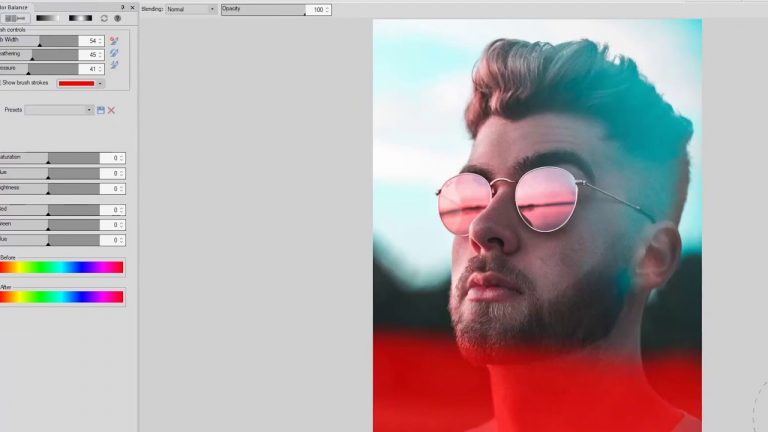Viewport: 768px width, 432px height.
Task: Click the Saturation slider track
Action: click(x=49, y=158)
